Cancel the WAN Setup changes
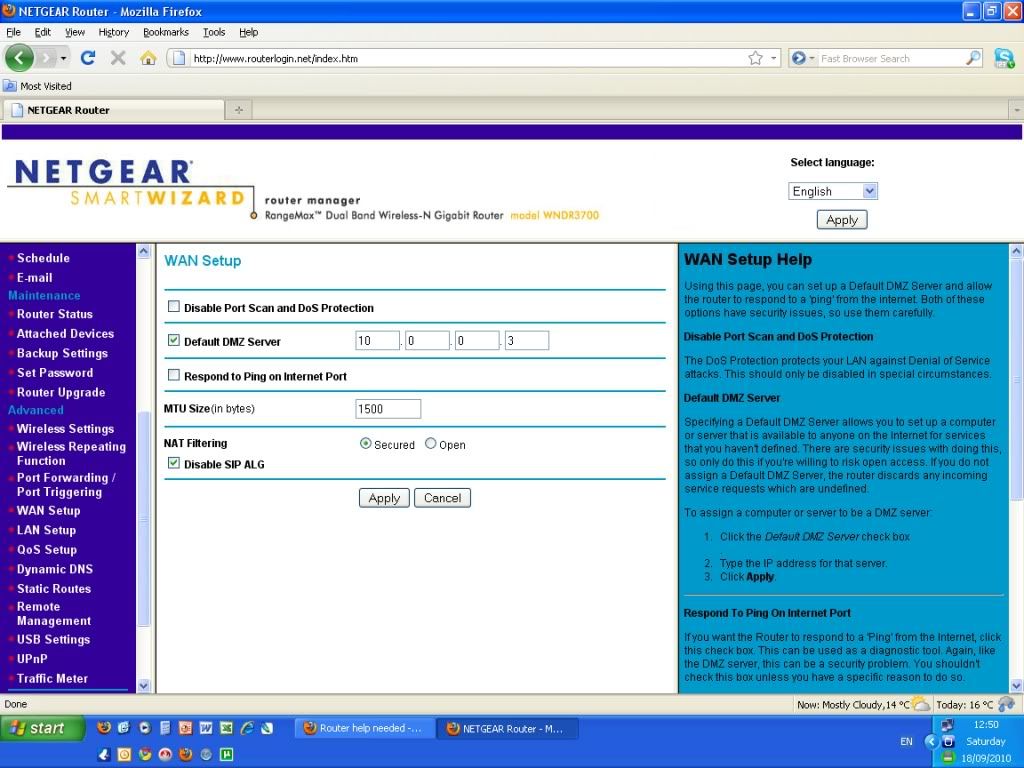1024x768 pixels. 442,498
